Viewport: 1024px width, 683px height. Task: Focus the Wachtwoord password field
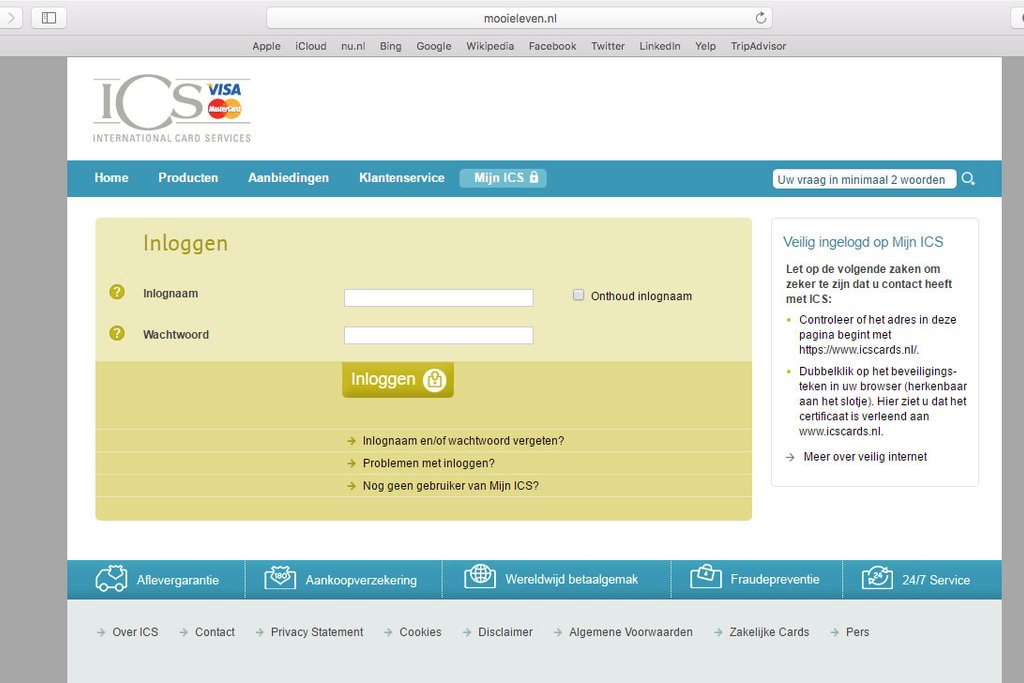[438, 335]
